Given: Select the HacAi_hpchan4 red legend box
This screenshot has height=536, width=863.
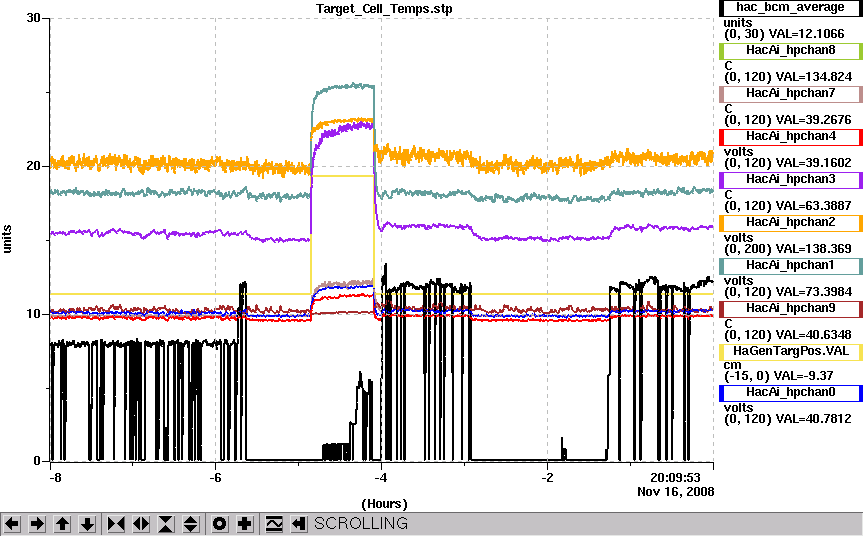Looking at the screenshot, I should click(x=790, y=136).
